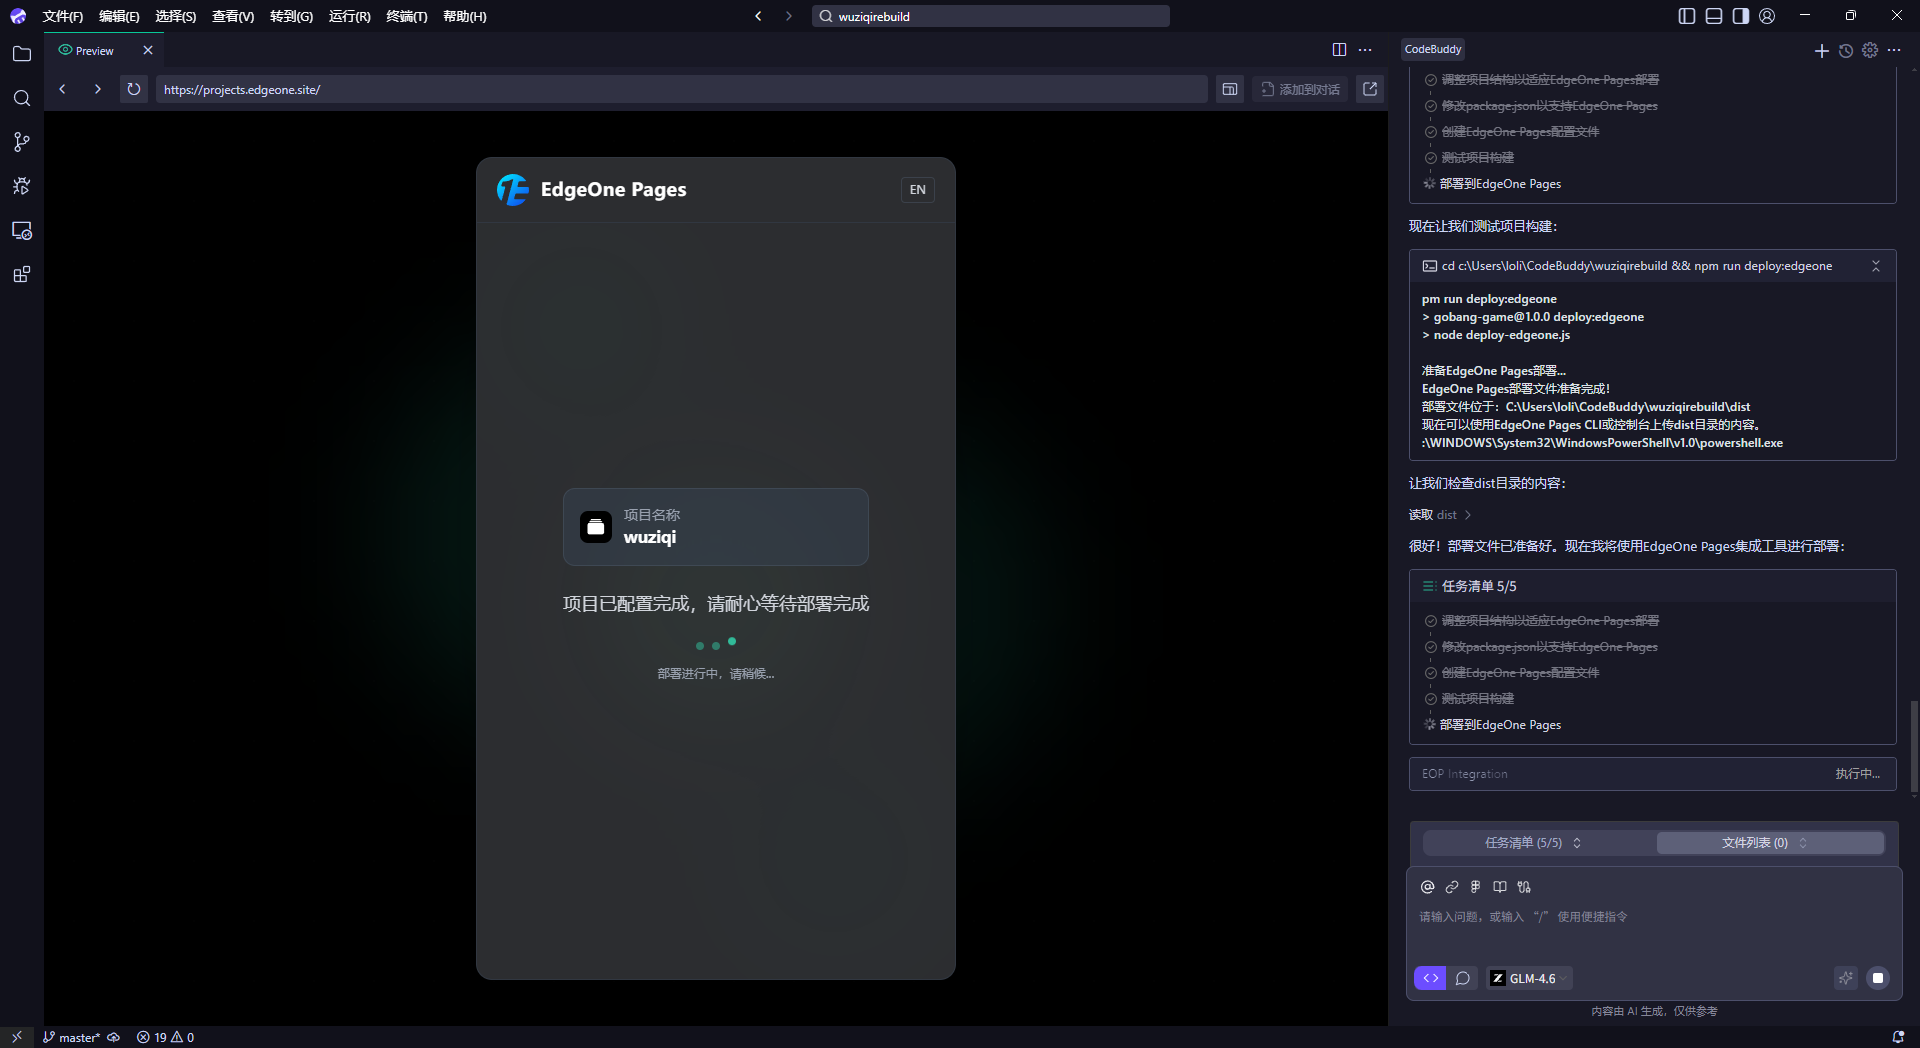
Task: Open preview in external browser
Action: (1370, 89)
